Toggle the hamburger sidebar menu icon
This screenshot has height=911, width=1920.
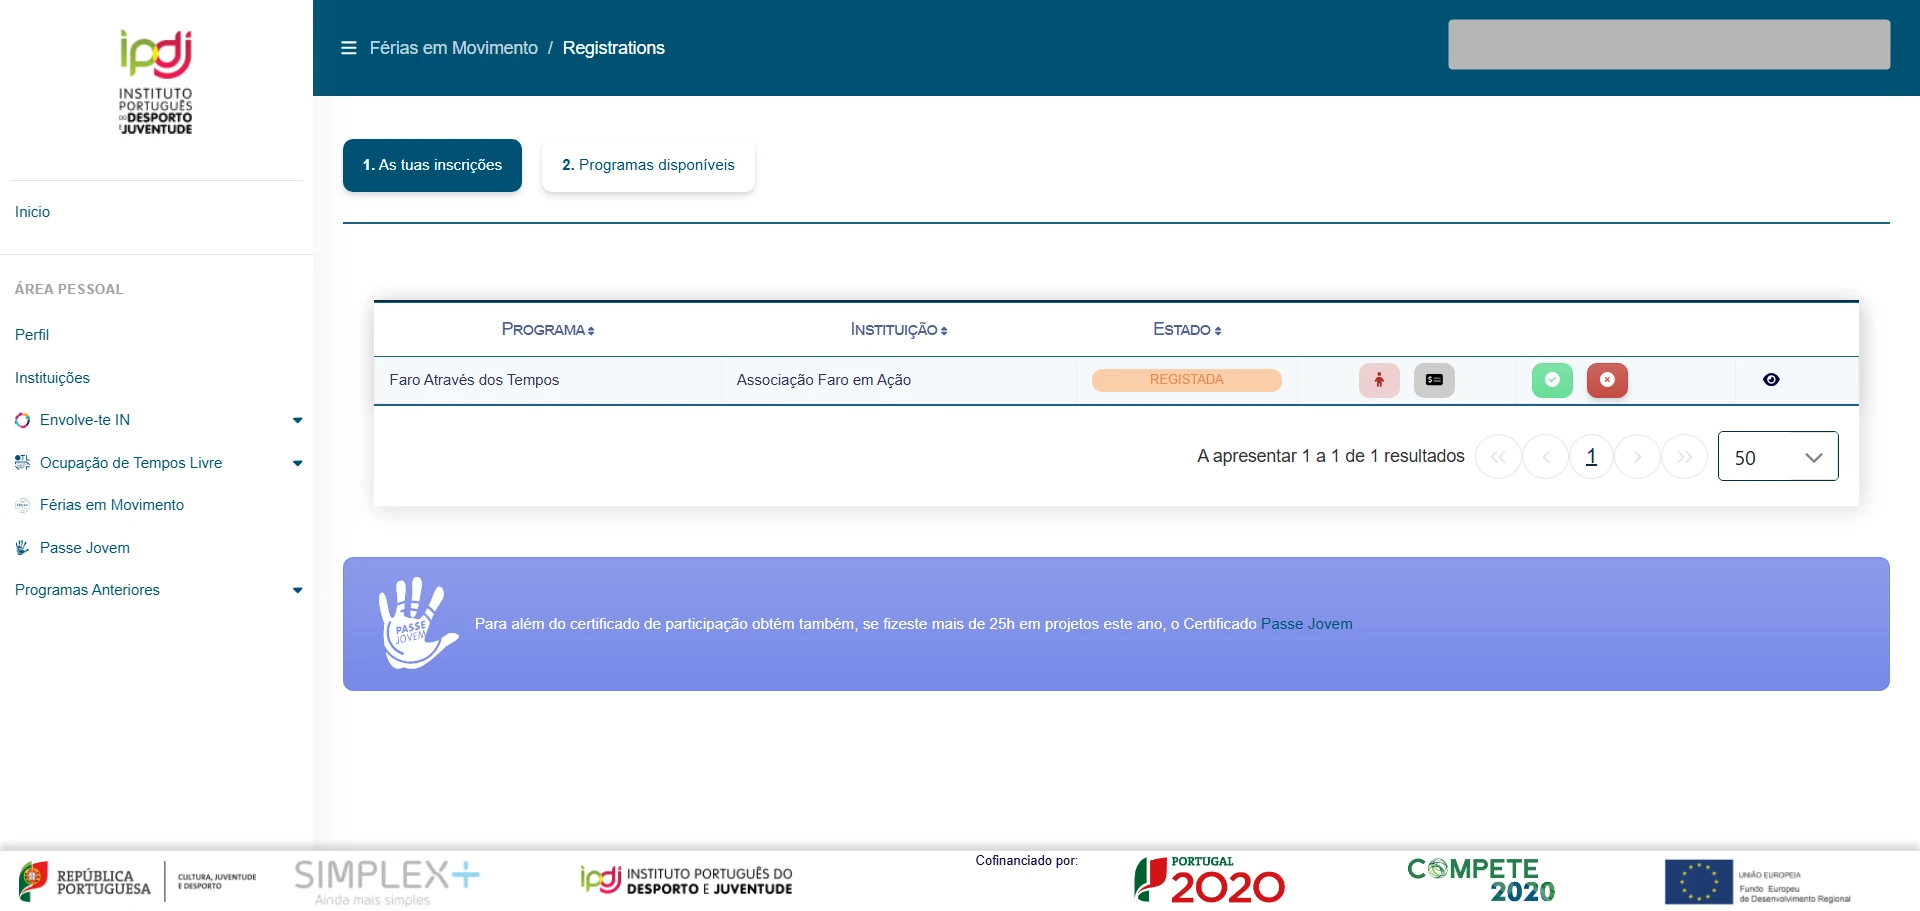[349, 48]
